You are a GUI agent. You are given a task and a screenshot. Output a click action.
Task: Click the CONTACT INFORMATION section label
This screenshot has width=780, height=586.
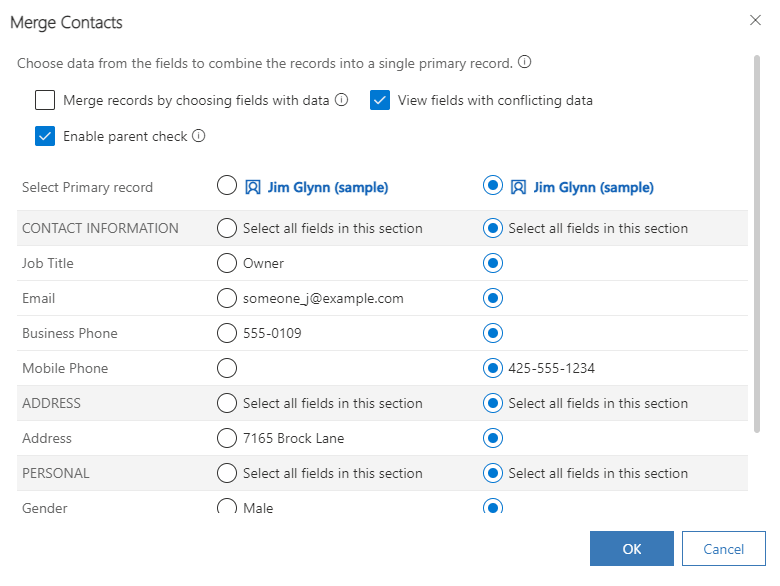[x=100, y=228]
